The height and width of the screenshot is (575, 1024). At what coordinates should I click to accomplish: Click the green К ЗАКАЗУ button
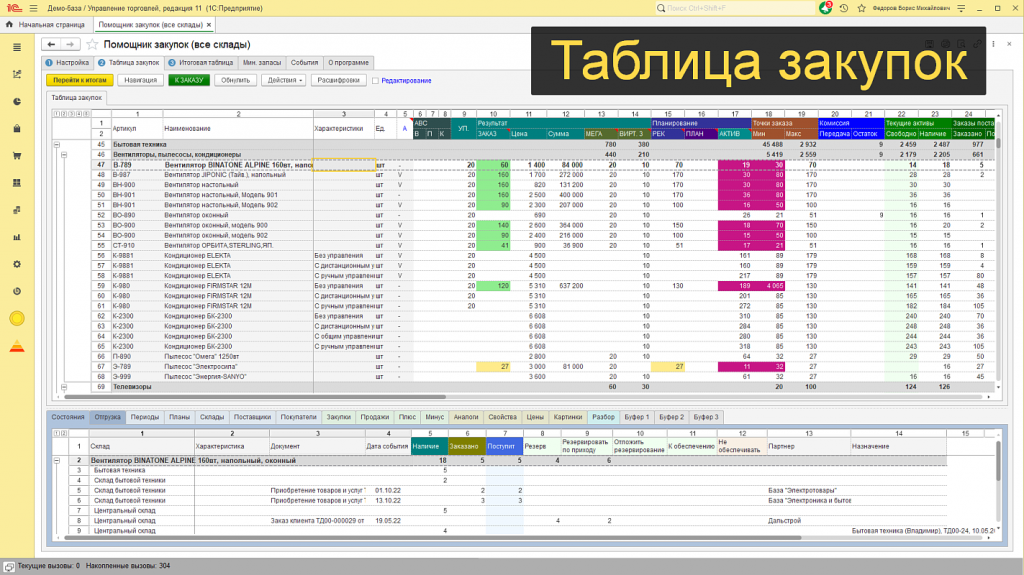[189, 80]
